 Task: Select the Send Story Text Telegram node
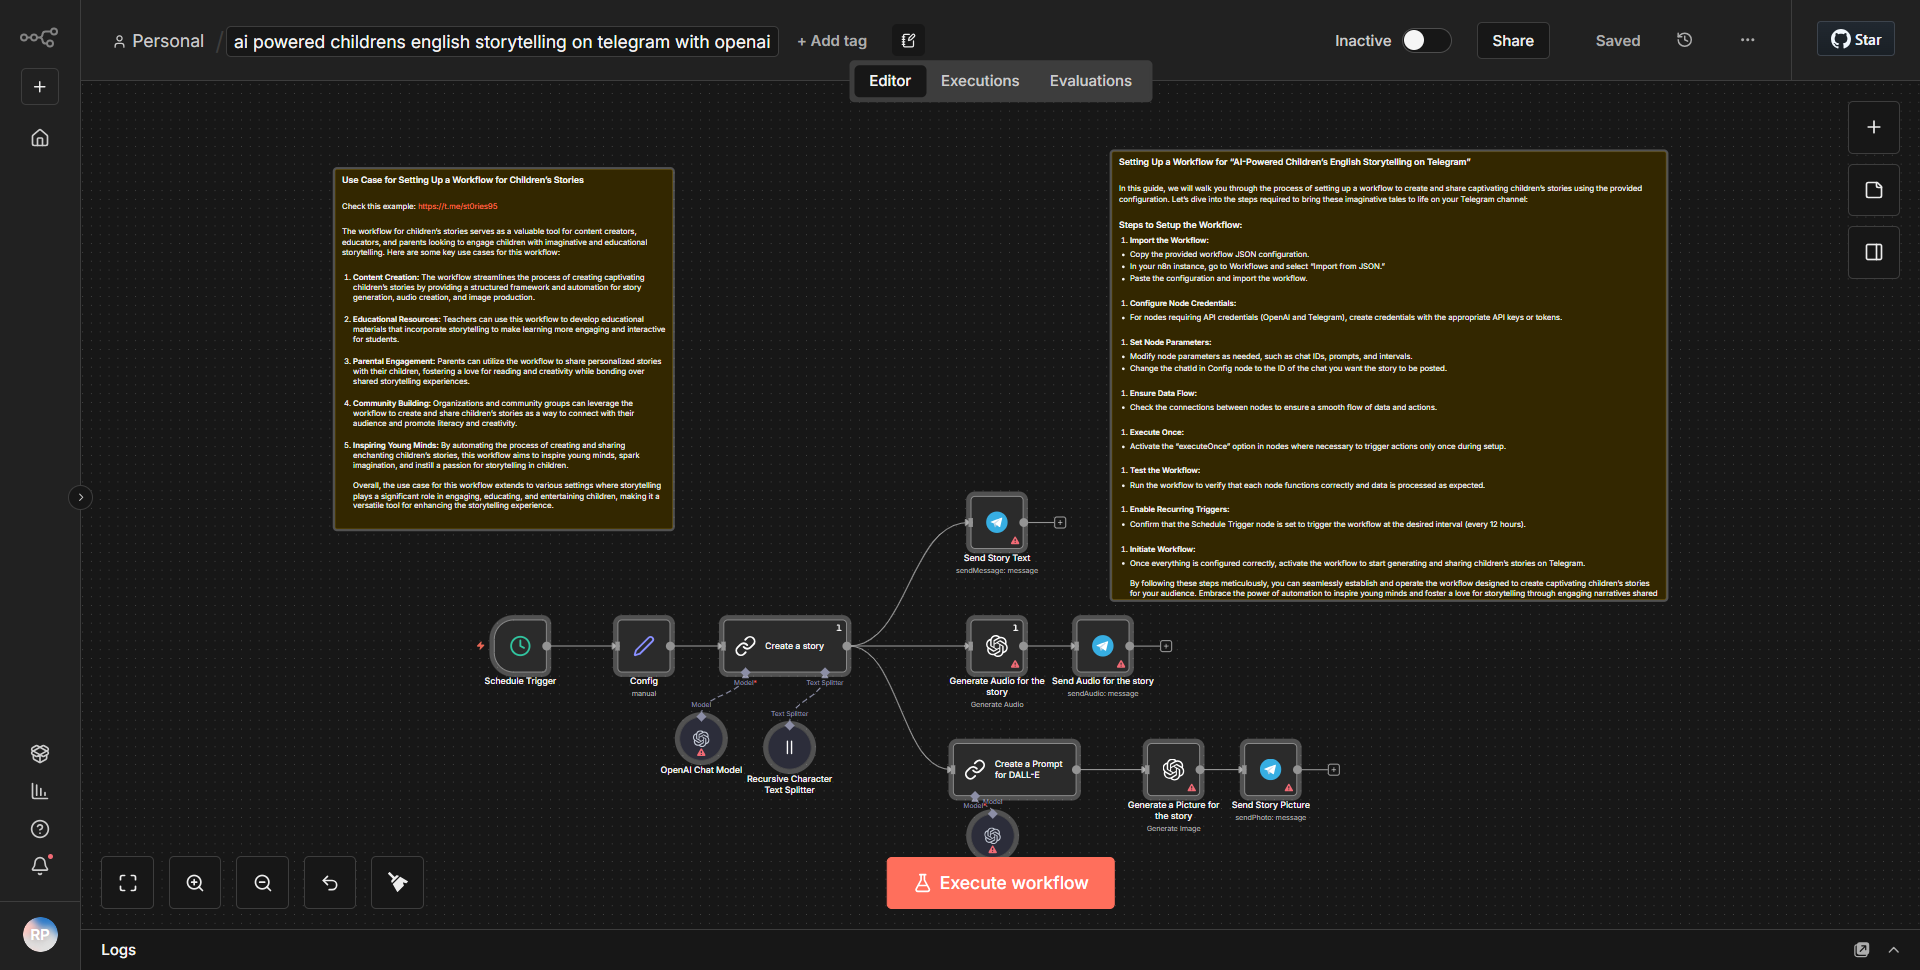[997, 522]
